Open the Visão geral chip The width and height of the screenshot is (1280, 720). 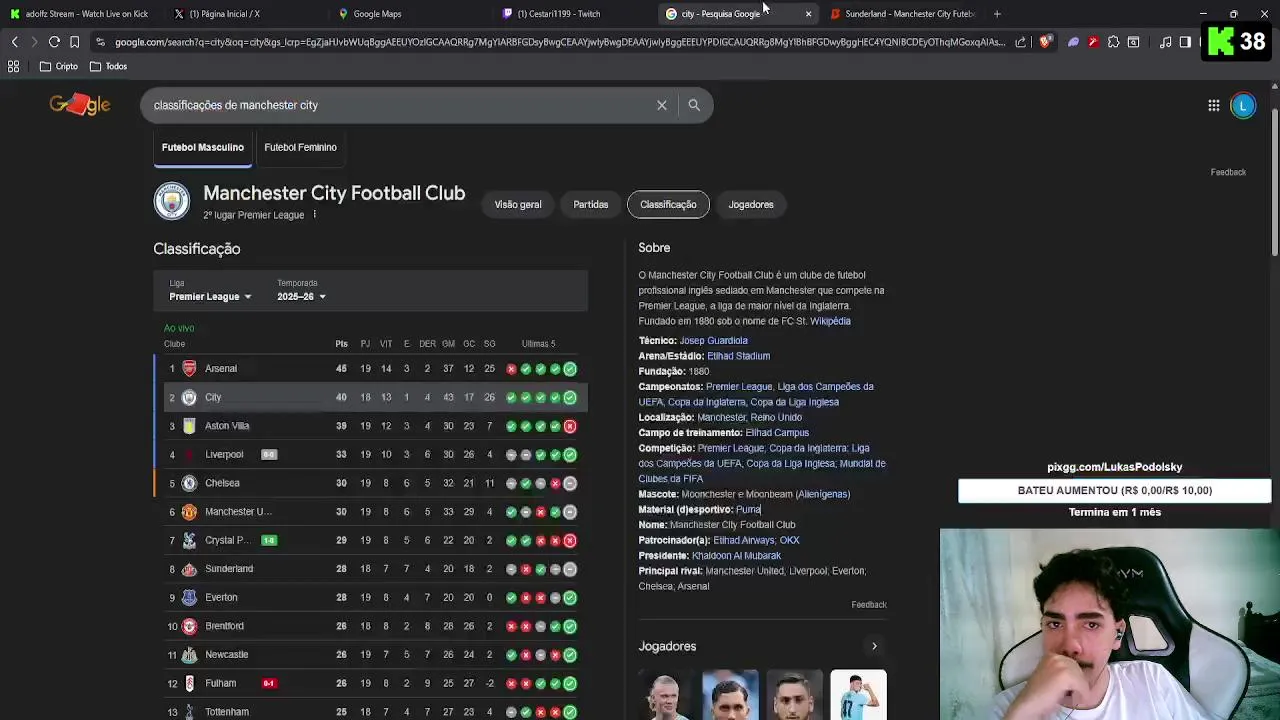click(x=518, y=204)
